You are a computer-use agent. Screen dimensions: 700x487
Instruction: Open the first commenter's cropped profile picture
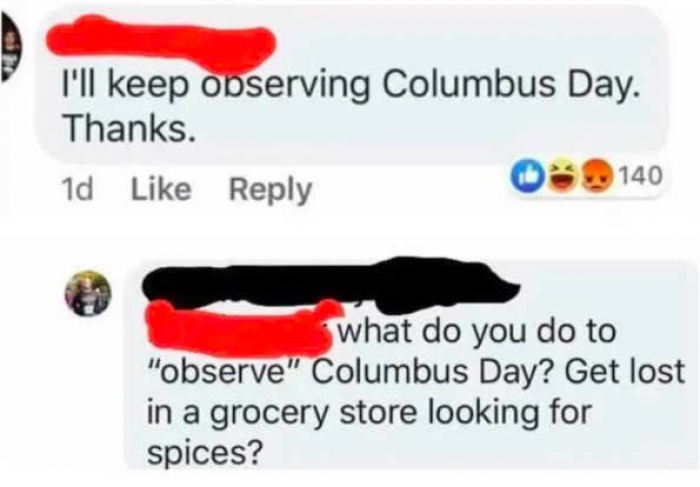10,46
